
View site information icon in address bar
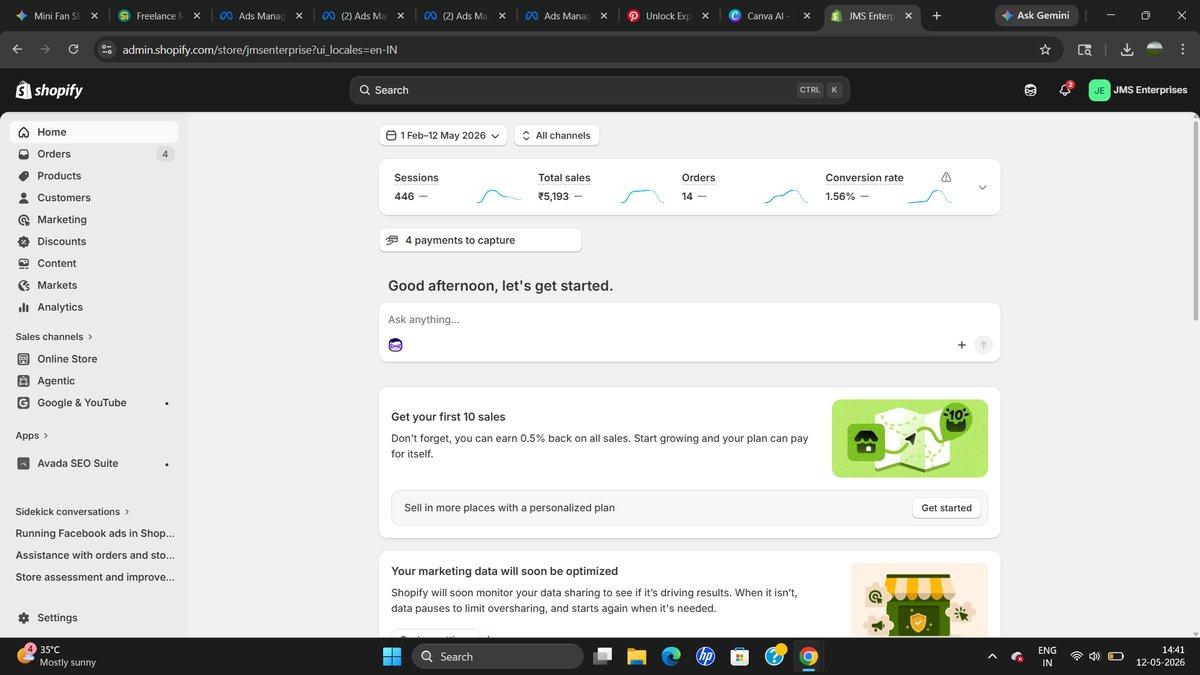[107, 49]
